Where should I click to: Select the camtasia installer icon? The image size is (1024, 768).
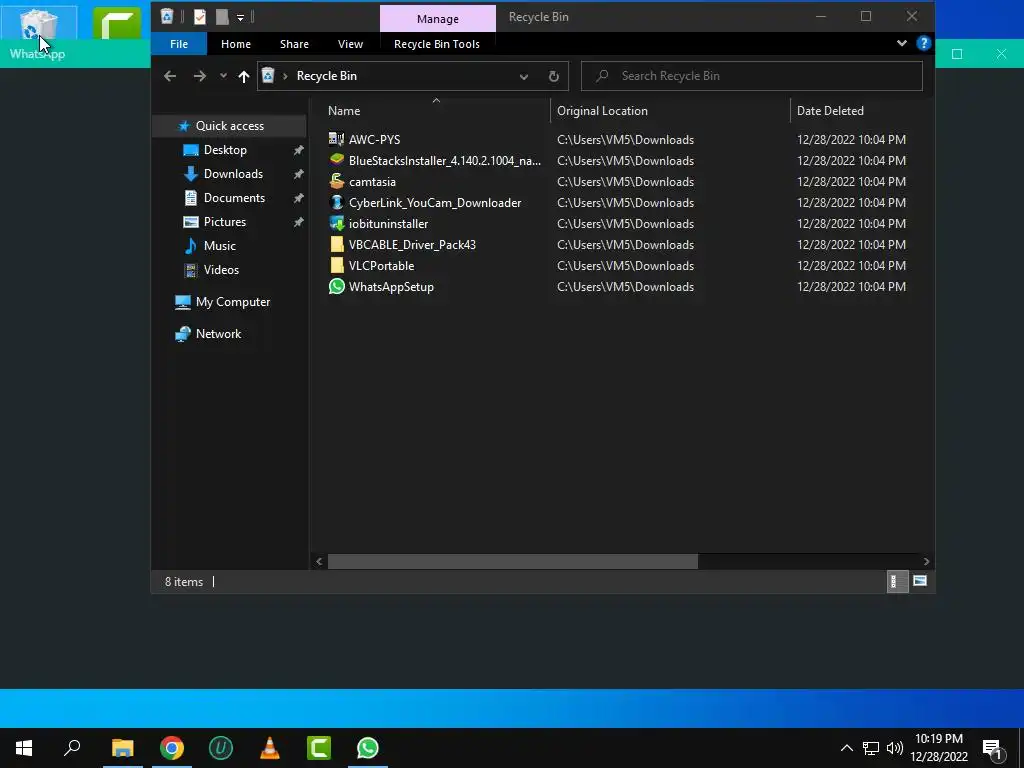336,182
